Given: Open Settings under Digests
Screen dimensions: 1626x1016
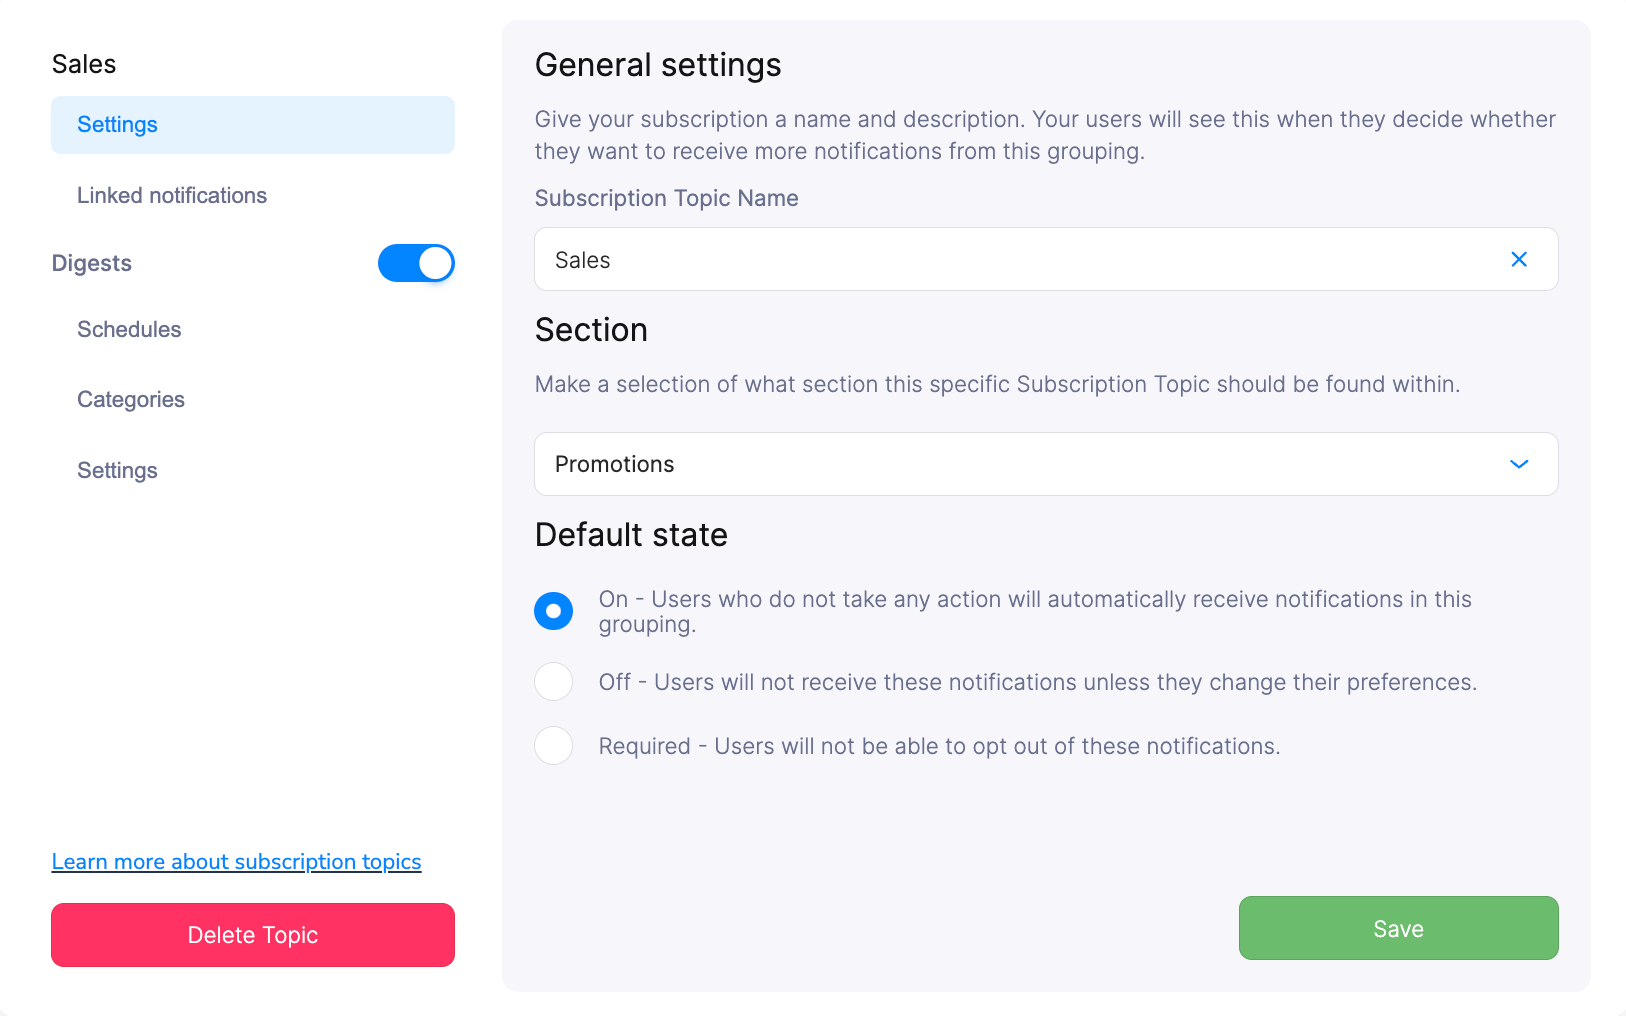Looking at the screenshot, I should pos(117,470).
